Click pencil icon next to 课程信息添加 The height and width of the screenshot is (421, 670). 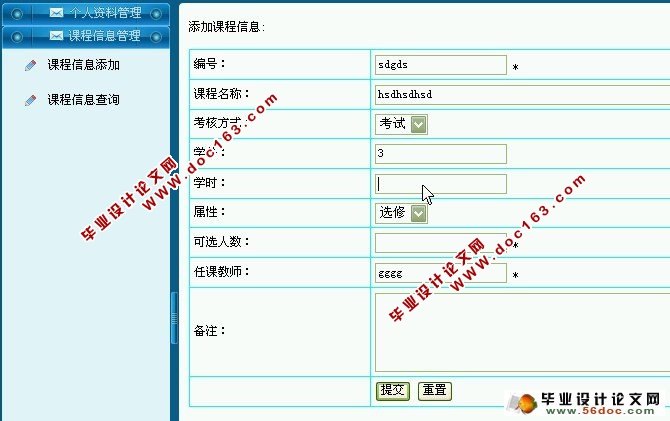point(30,65)
